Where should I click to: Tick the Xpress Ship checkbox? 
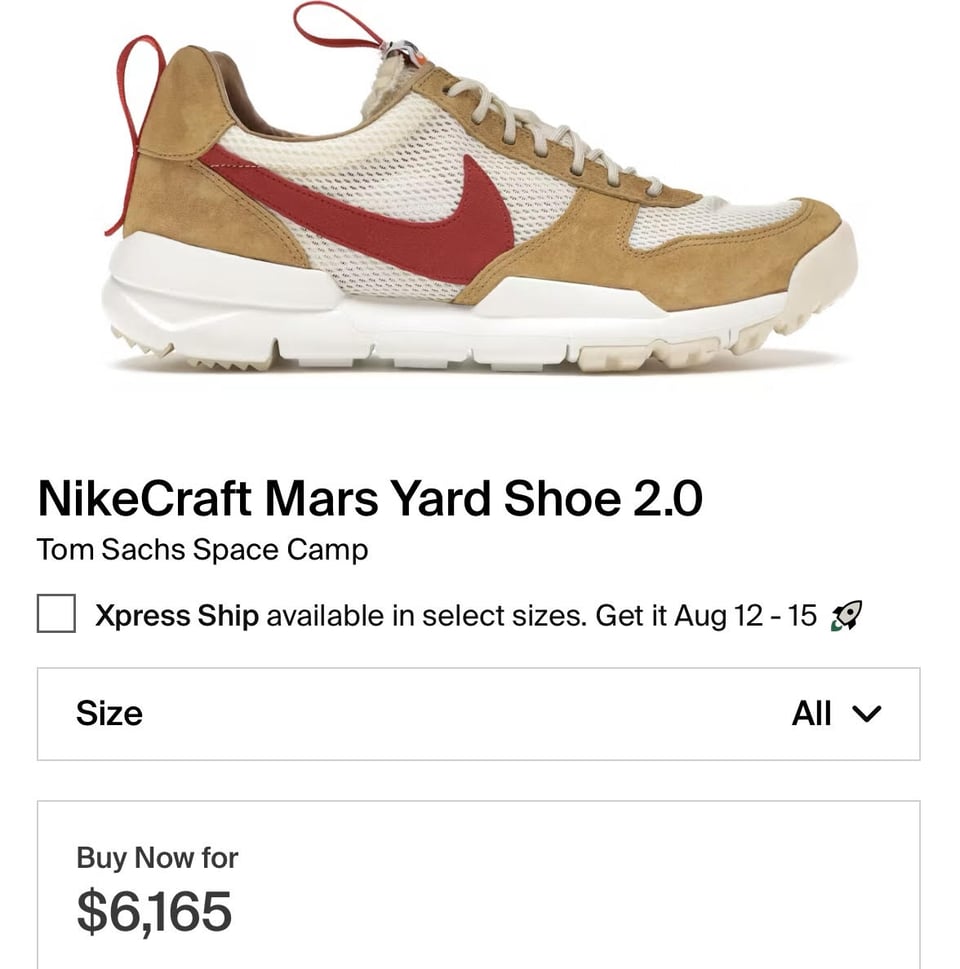pyautogui.click(x=56, y=614)
